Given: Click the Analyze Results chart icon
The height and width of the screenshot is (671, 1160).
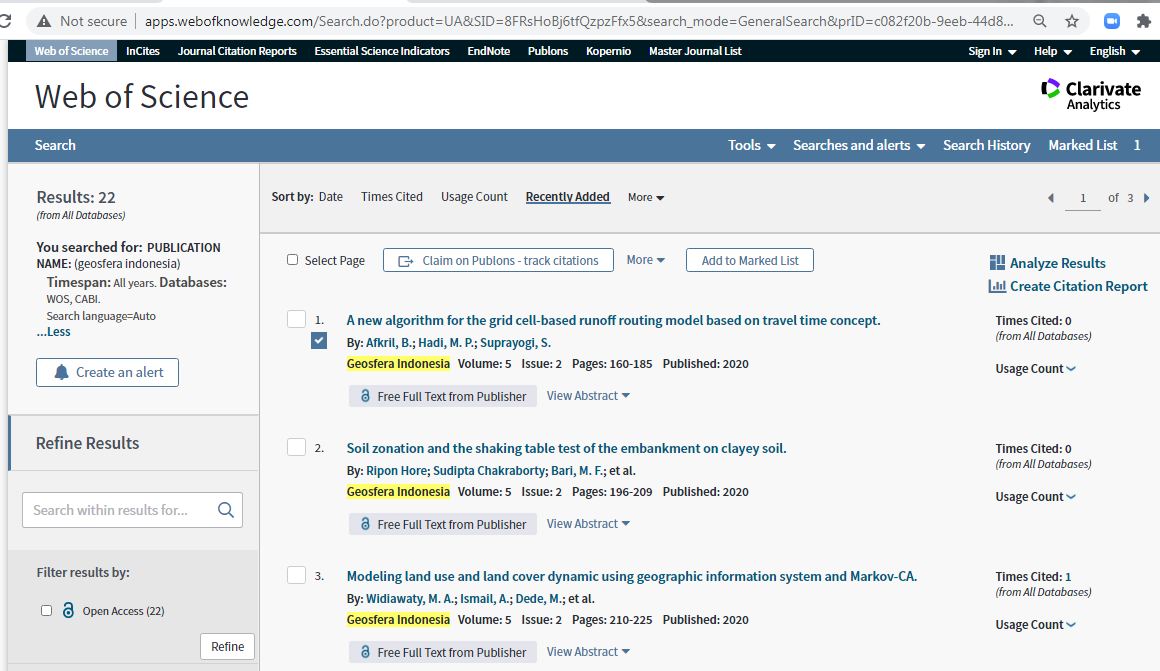Looking at the screenshot, I should [997, 263].
